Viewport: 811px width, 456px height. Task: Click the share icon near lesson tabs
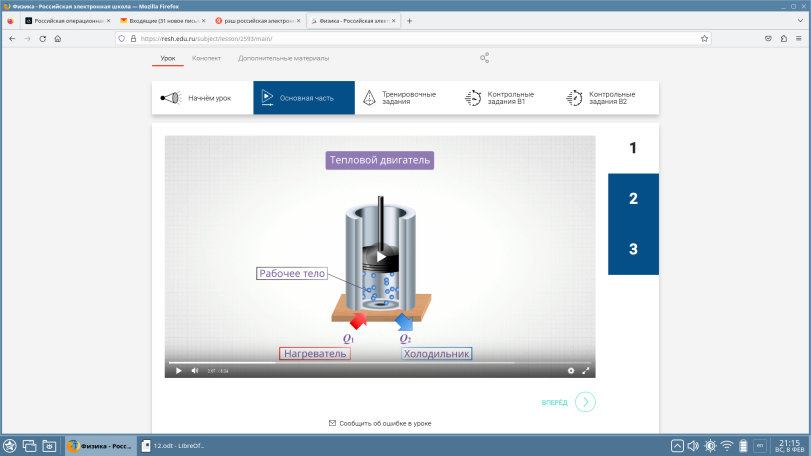pyautogui.click(x=485, y=58)
